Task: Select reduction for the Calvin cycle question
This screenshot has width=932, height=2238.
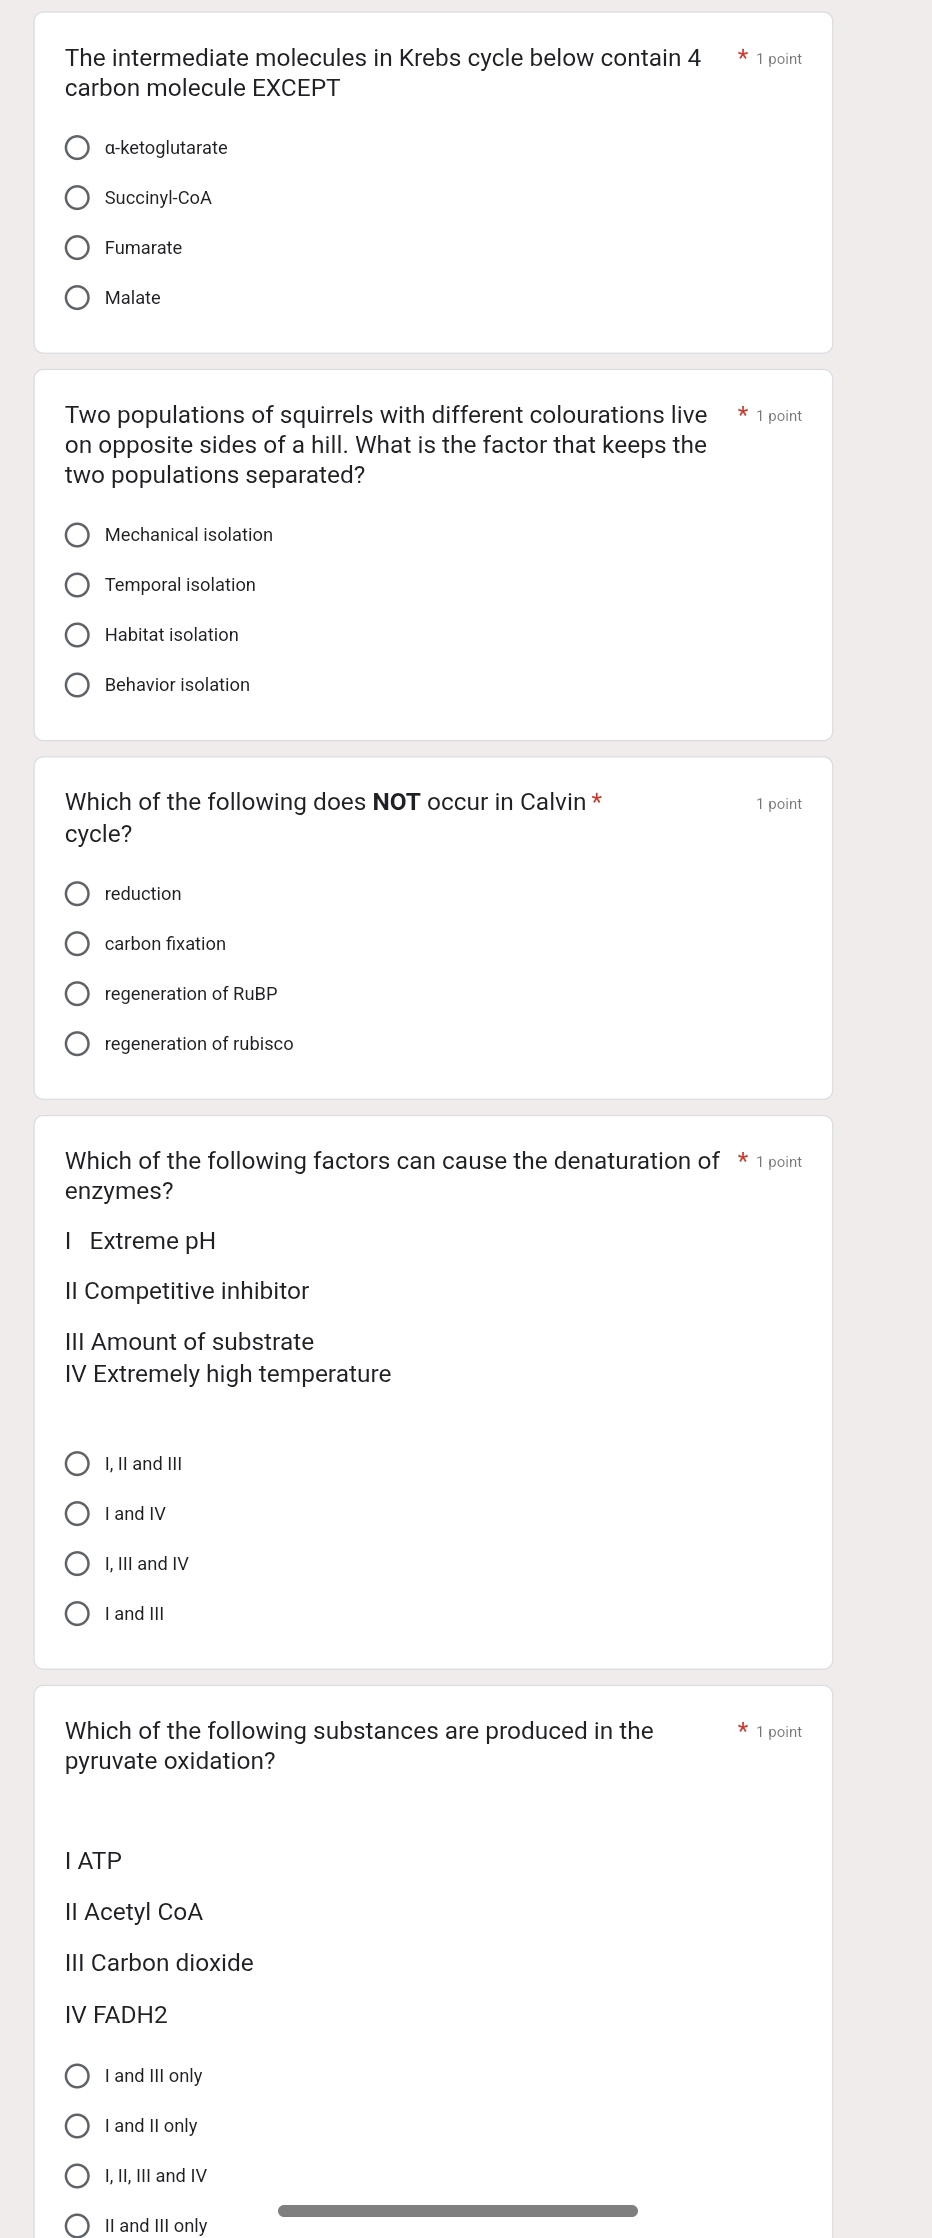Action: pos(77,894)
